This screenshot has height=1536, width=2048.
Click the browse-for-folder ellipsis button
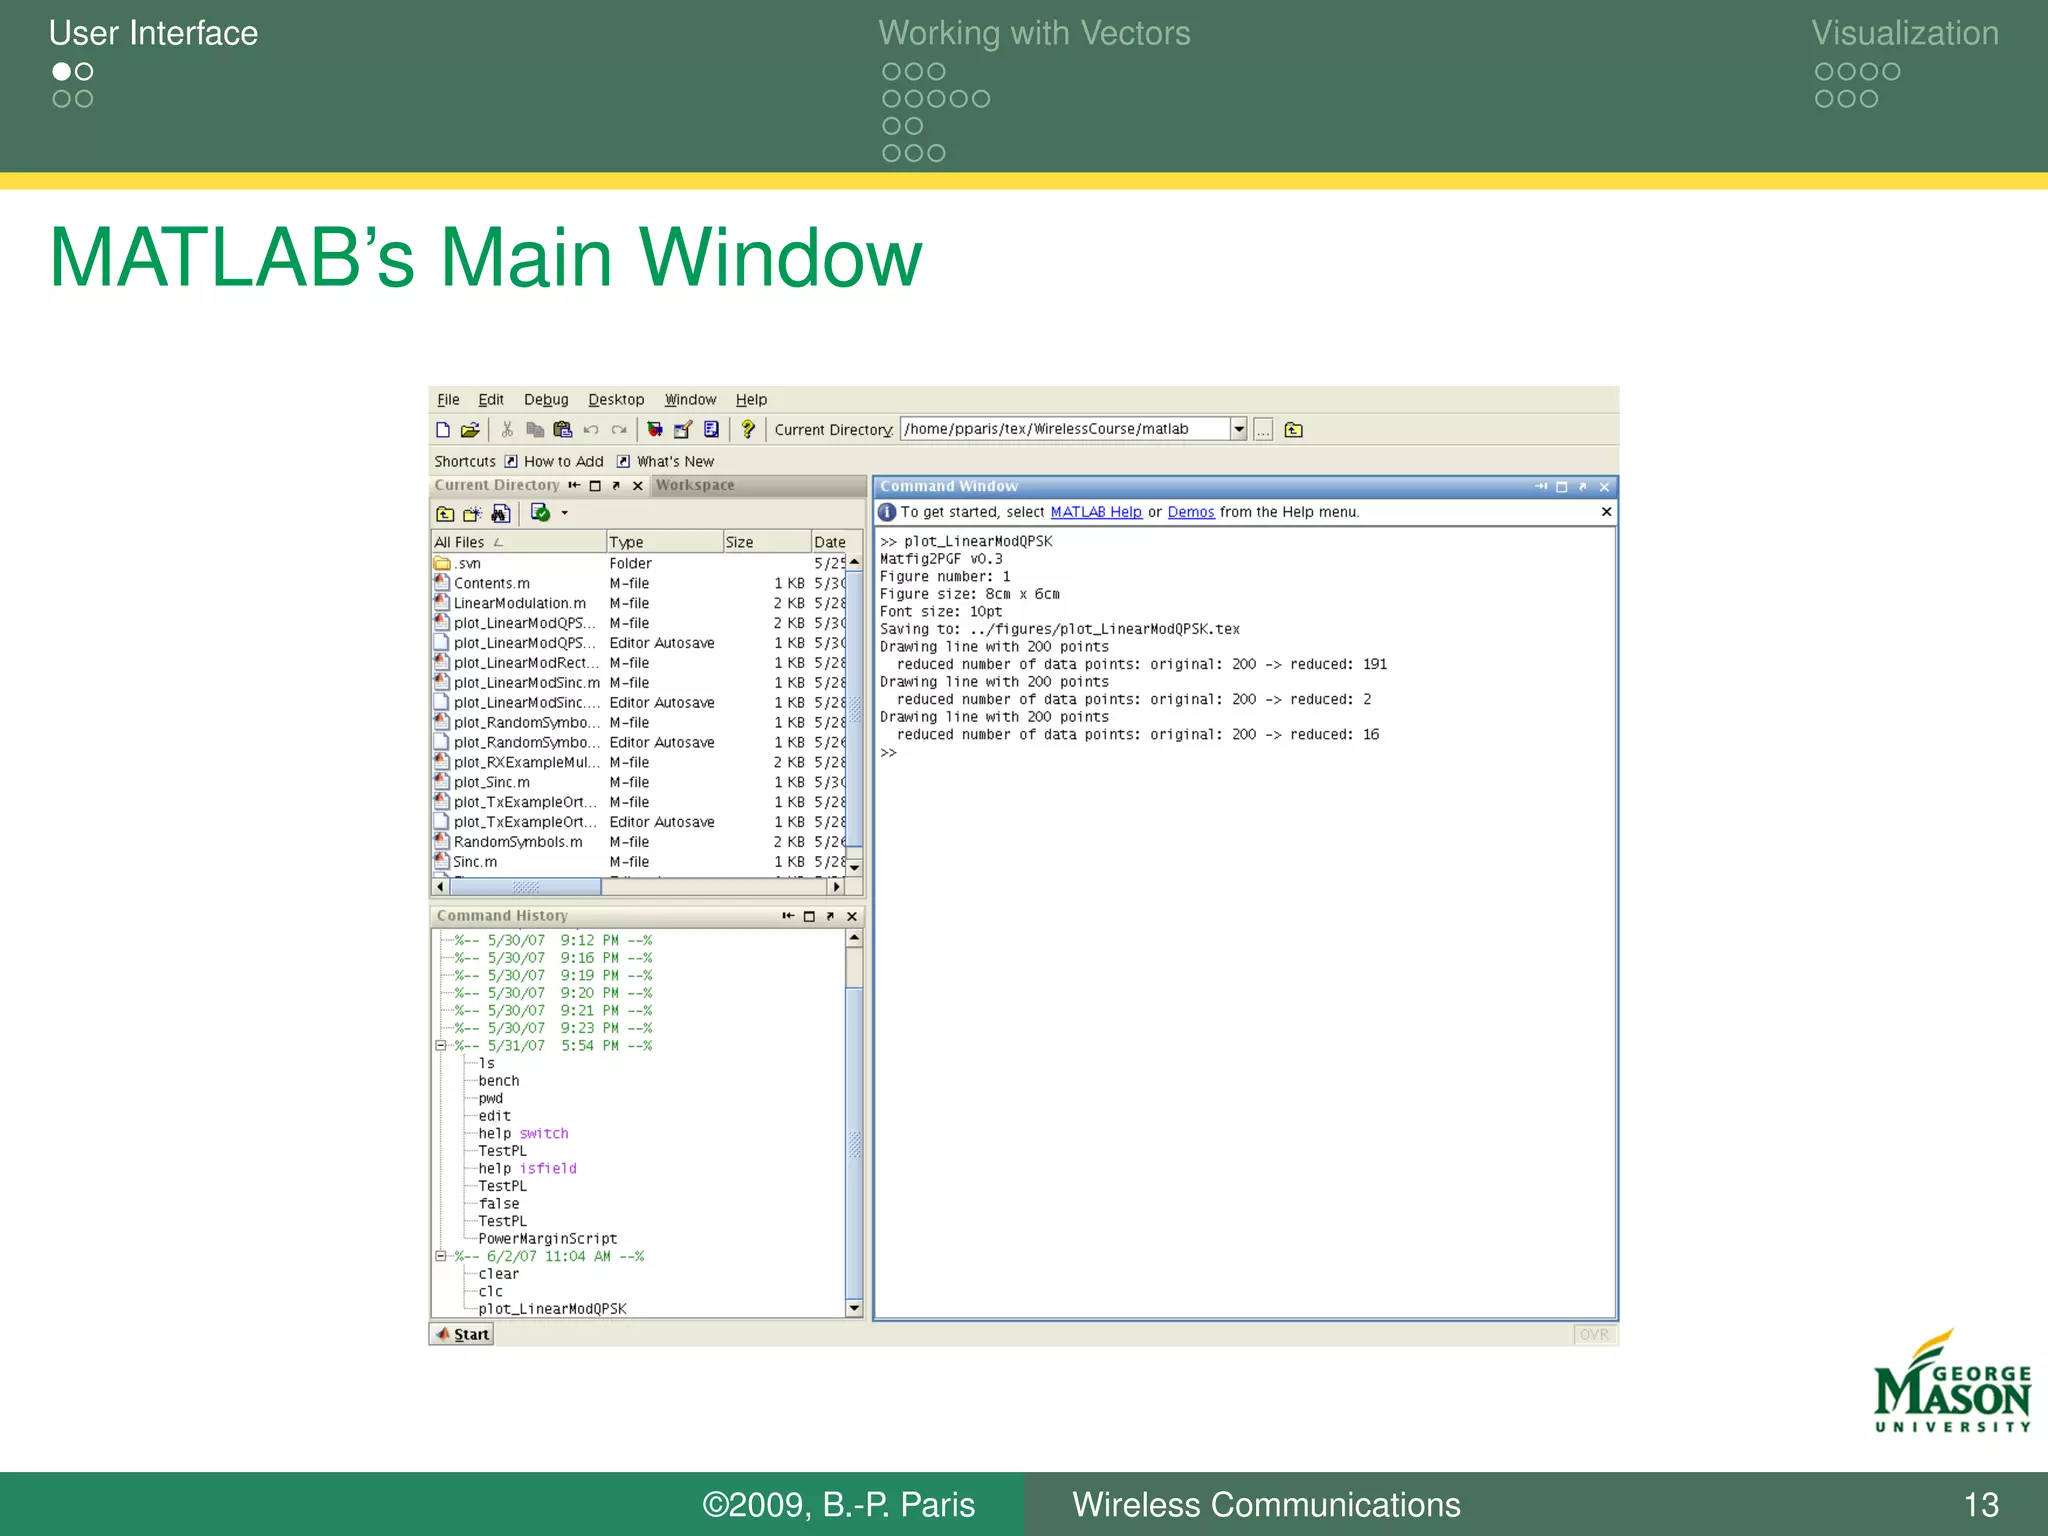(x=1263, y=430)
